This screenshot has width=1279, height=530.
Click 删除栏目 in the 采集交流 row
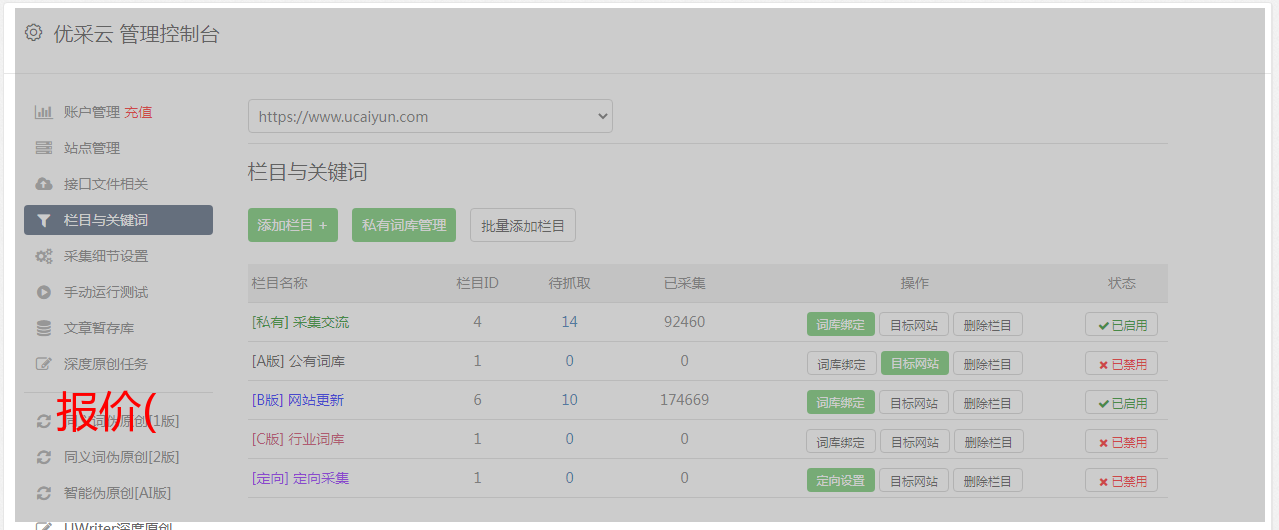(988, 324)
